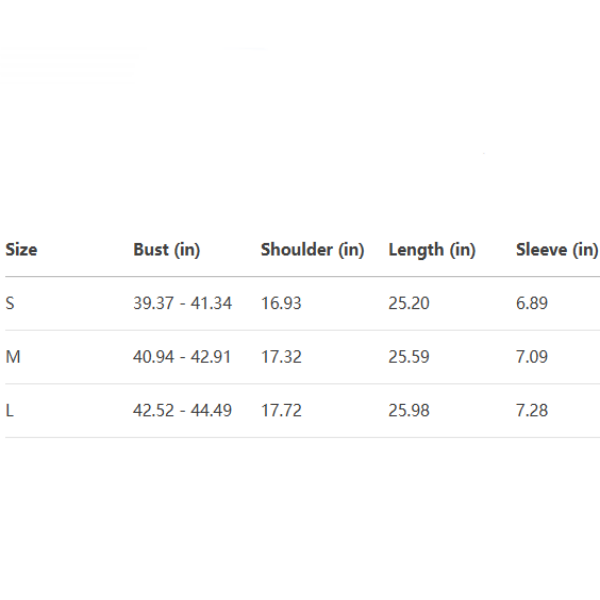Click the Bust (in) column header
Image resolution: width=600 pixels, height=600 pixels.
pyautogui.click(x=166, y=250)
